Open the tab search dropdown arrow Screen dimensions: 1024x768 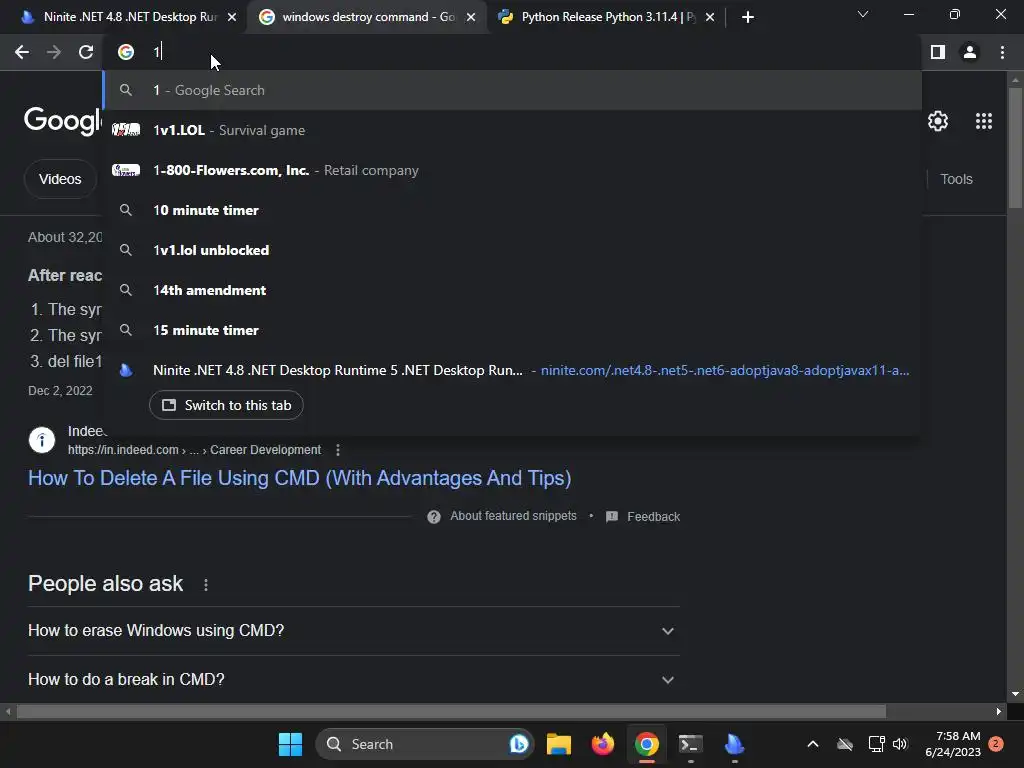click(863, 14)
